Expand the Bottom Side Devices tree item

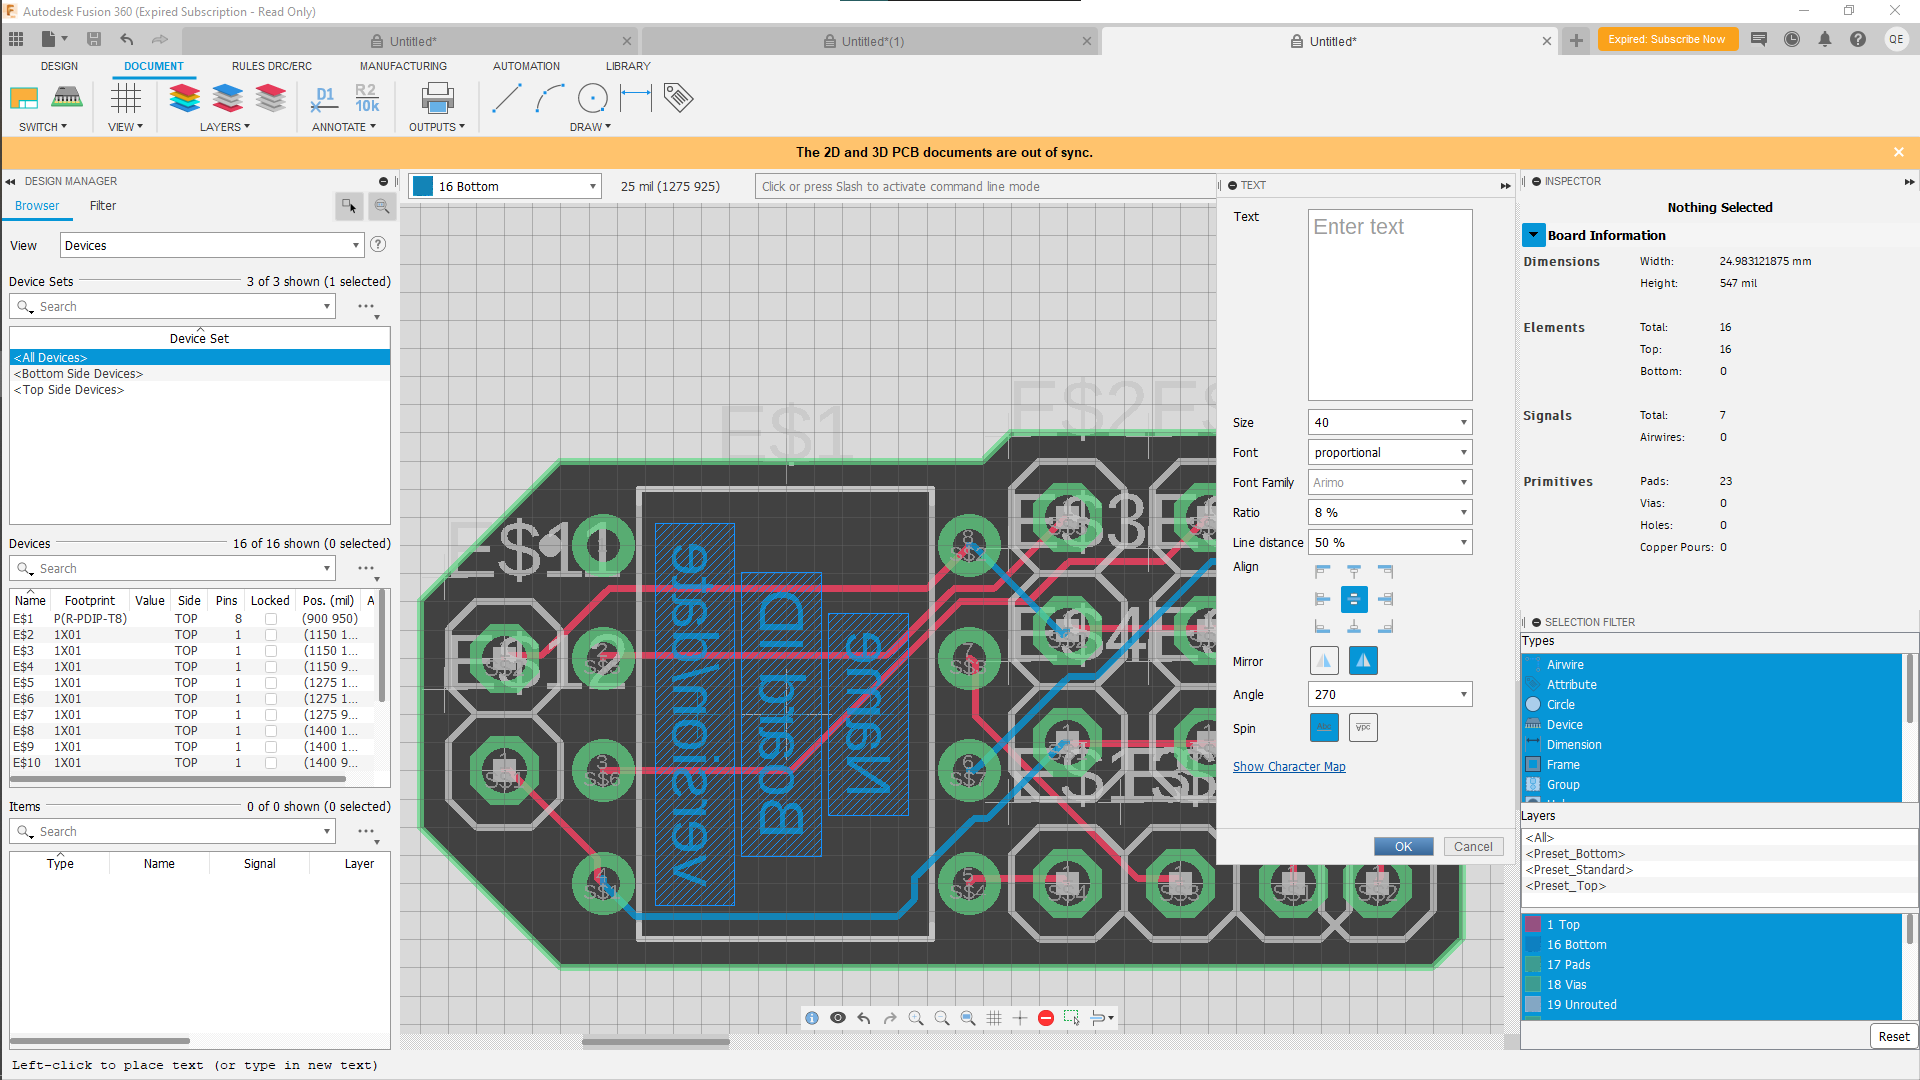(x=78, y=373)
